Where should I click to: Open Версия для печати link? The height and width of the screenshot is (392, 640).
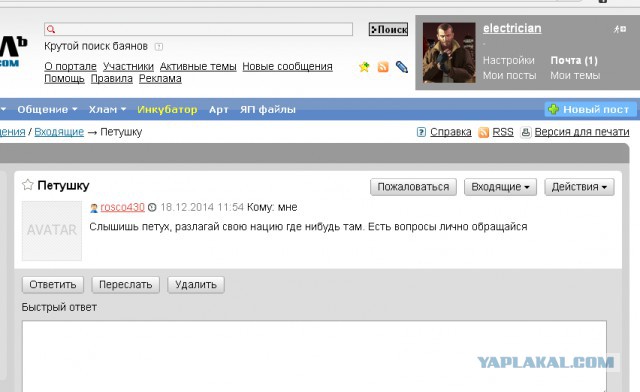[x=582, y=132]
